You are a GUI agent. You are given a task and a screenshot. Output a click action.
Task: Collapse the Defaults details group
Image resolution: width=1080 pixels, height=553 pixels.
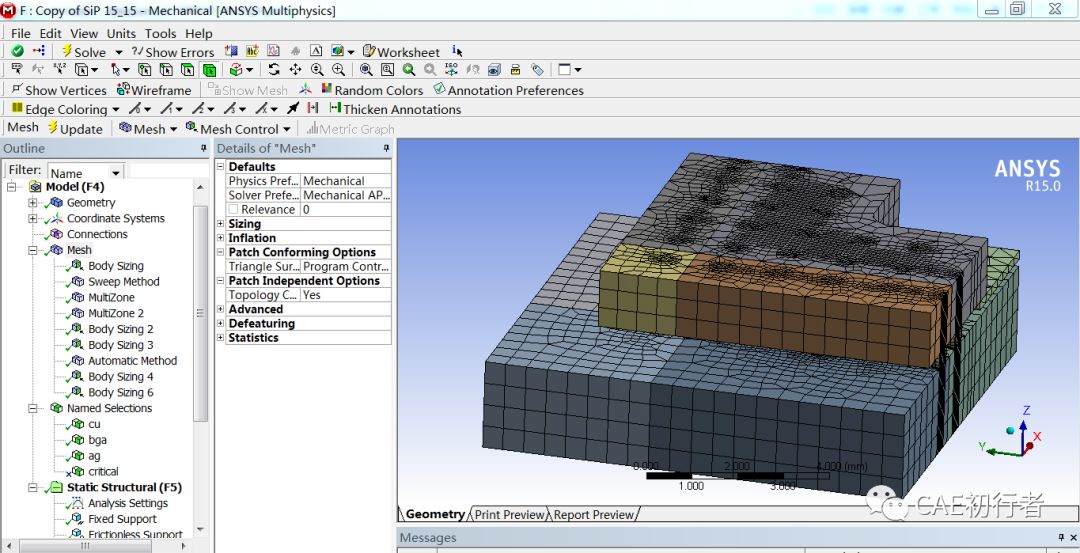click(x=220, y=167)
